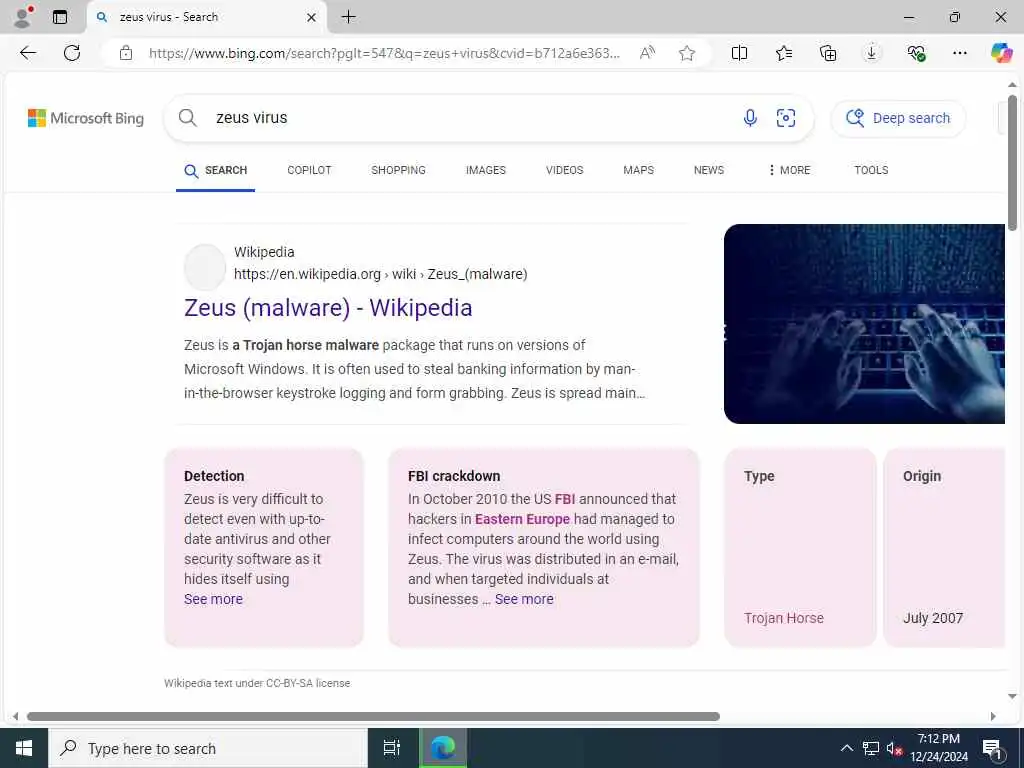Close the zeus virus search tab
1024x768 pixels.
(312, 17)
